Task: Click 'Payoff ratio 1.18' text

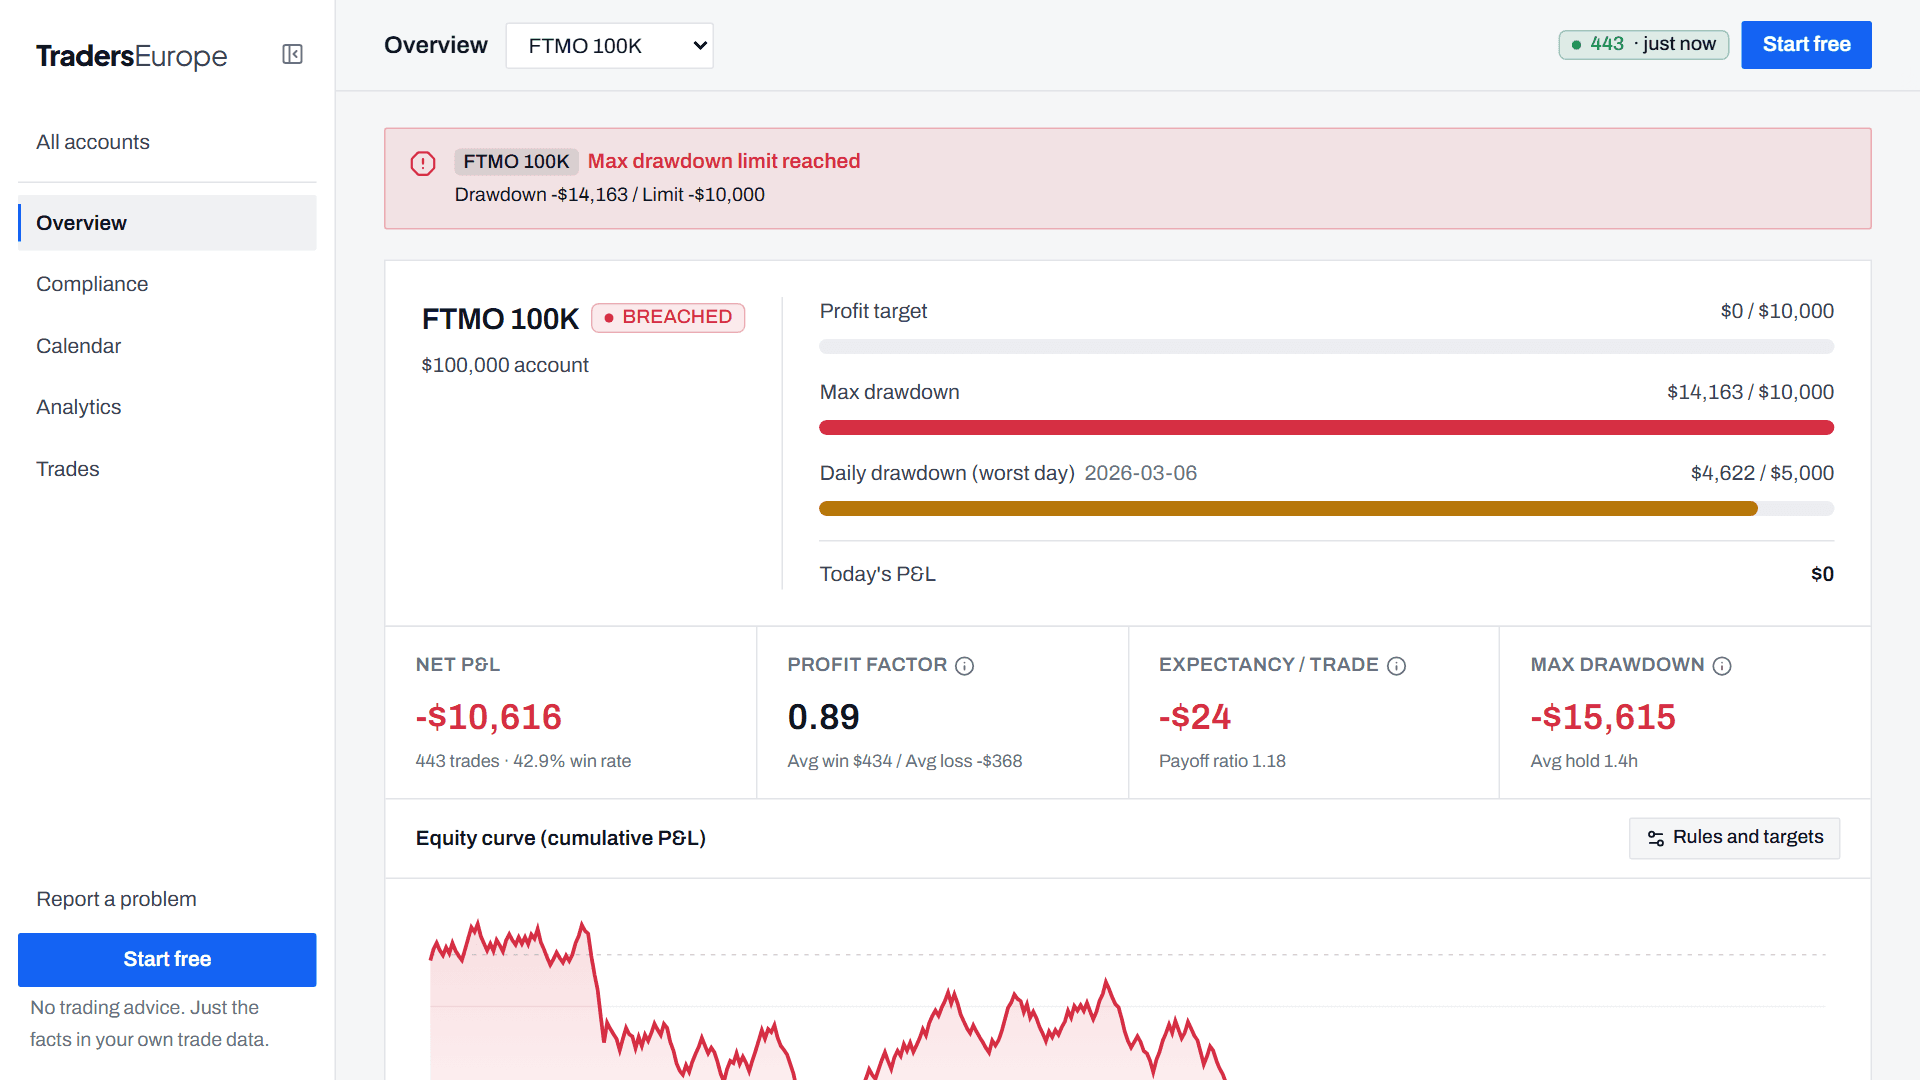Action: click(x=1222, y=761)
